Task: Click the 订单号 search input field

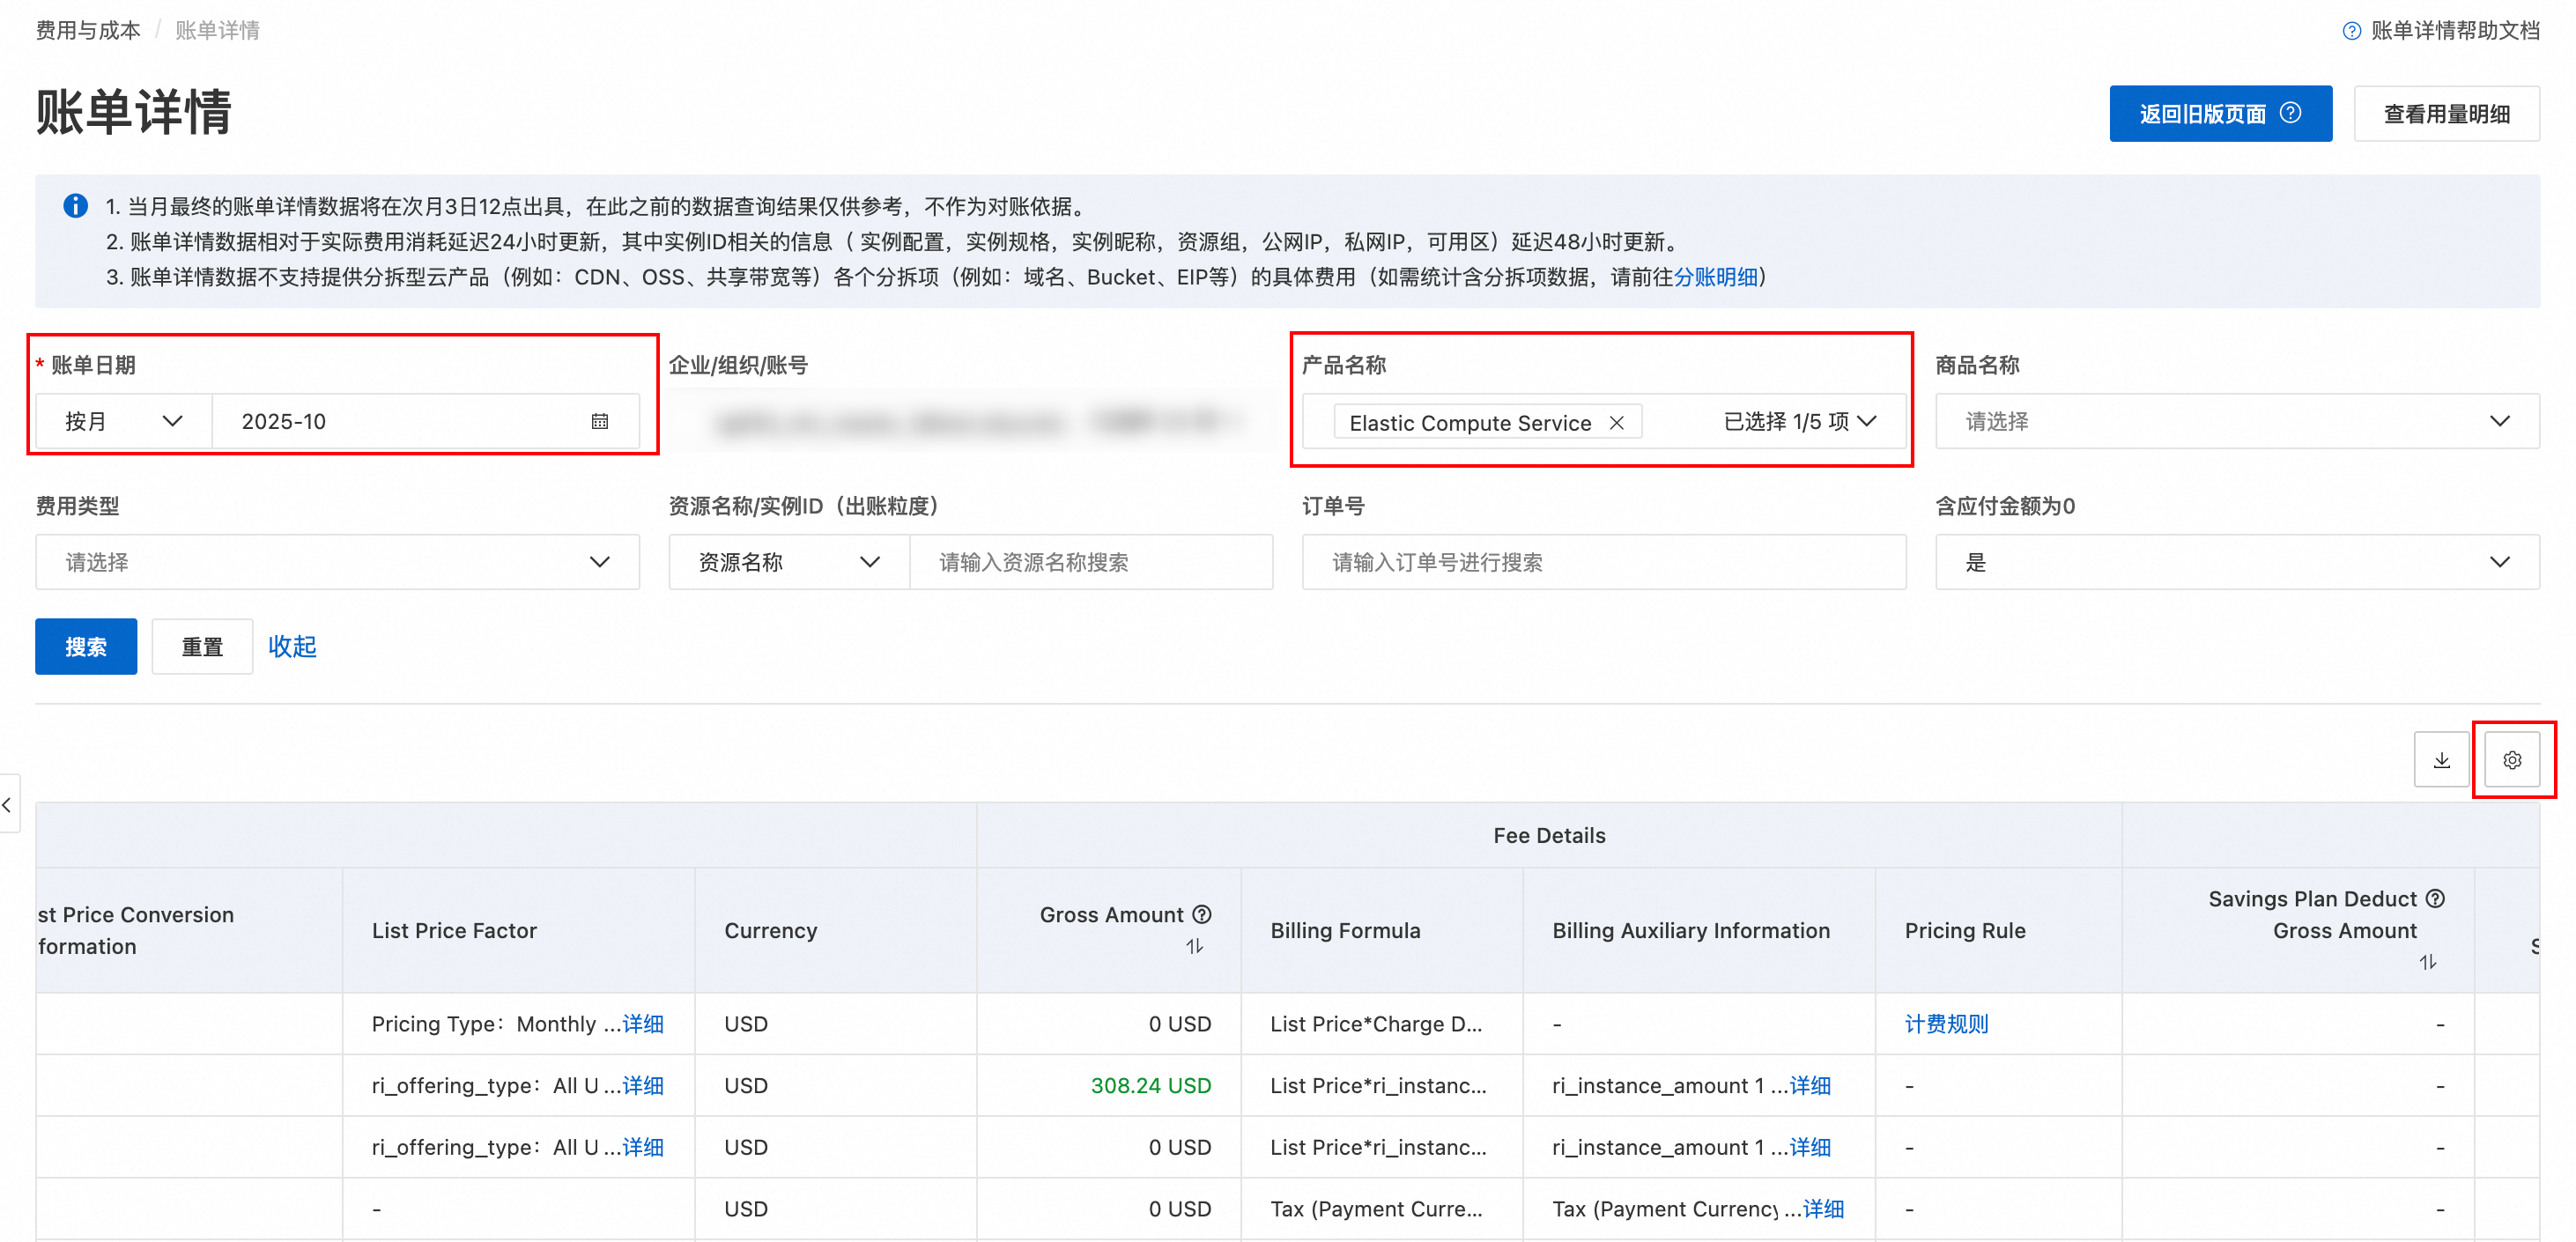Action: coord(1603,562)
